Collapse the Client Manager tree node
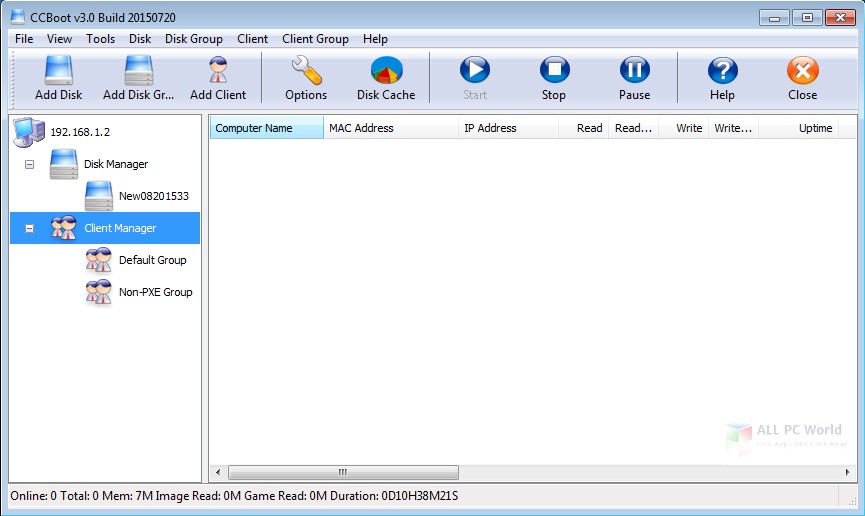This screenshot has width=865, height=516. pos(29,228)
